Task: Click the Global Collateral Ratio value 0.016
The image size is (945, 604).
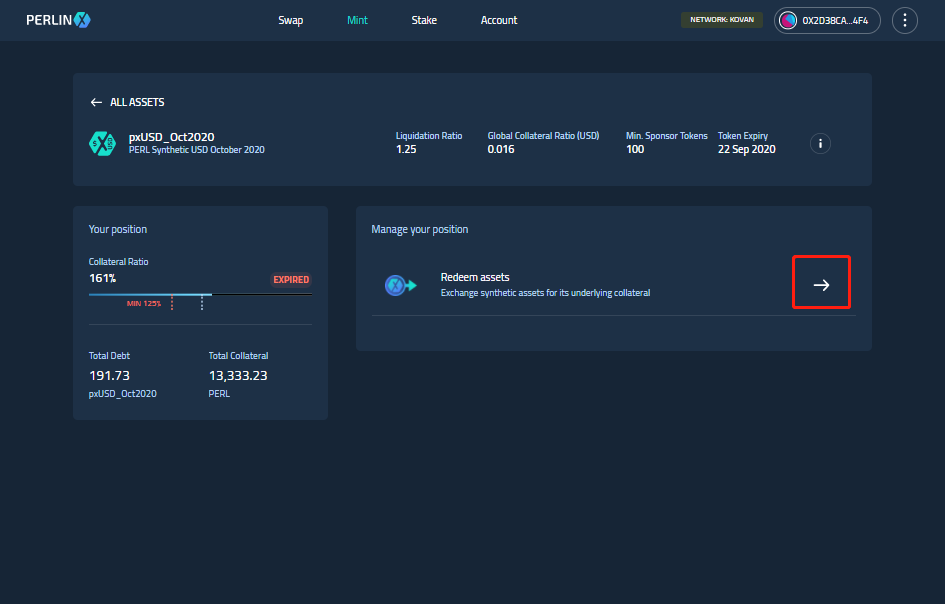Action: tap(501, 149)
